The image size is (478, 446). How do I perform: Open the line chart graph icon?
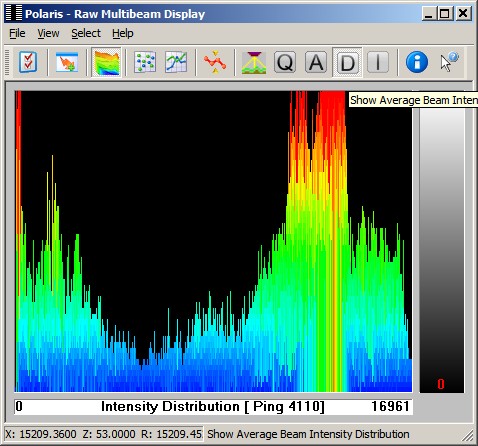point(176,62)
